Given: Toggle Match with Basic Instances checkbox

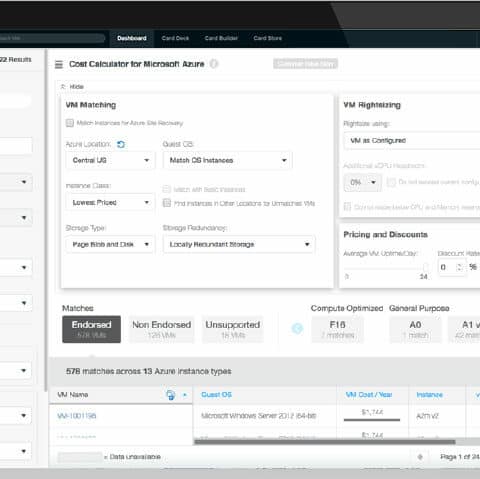Looking at the screenshot, I should click(166, 189).
